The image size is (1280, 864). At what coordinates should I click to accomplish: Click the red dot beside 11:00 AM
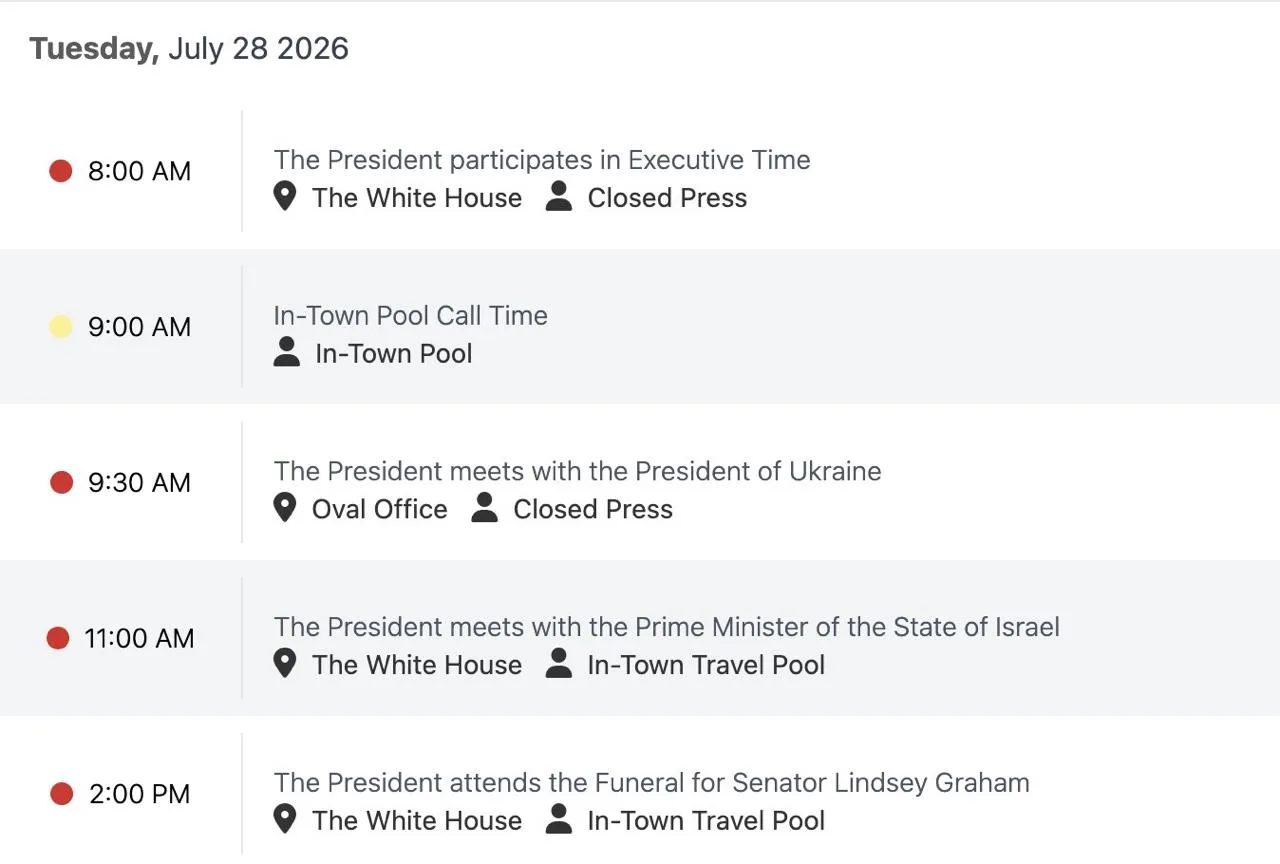click(x=58, y=638)
